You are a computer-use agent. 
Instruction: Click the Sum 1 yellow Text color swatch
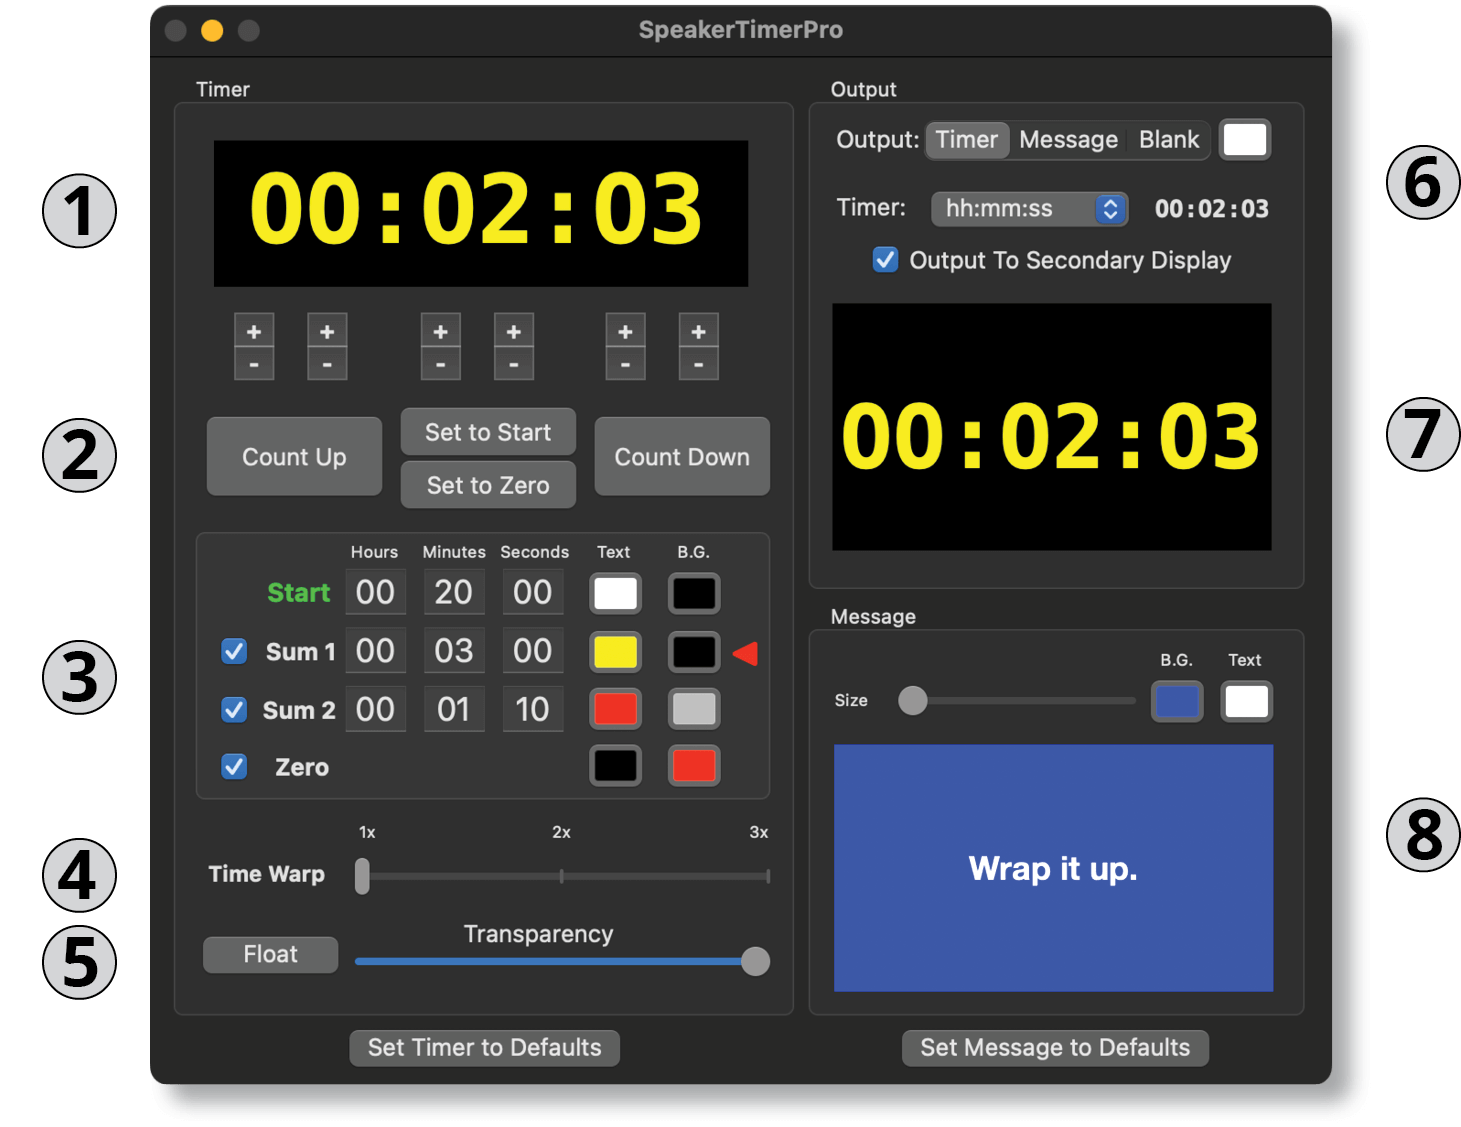click(615, 651)
